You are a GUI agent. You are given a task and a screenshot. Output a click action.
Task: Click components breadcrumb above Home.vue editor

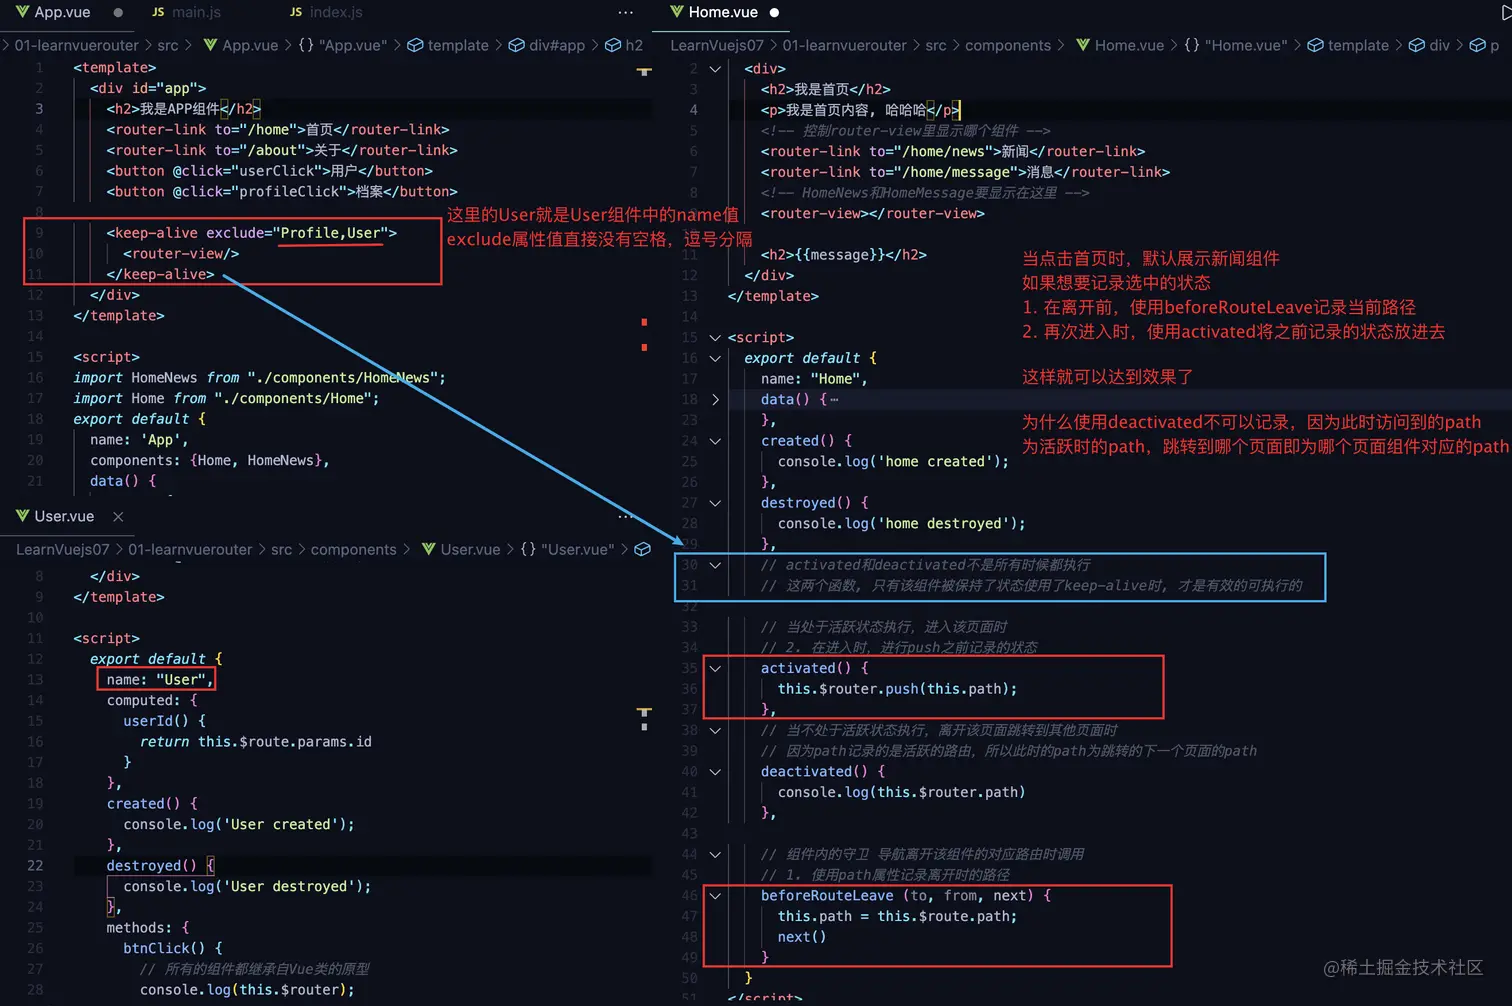tap(1008, 45)
